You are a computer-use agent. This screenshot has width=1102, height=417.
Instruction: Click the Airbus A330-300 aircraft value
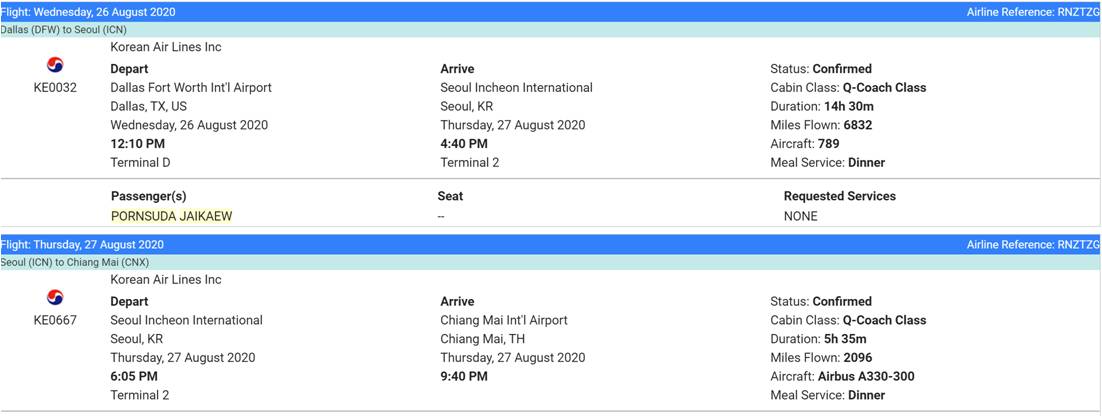tap(867, 377)
